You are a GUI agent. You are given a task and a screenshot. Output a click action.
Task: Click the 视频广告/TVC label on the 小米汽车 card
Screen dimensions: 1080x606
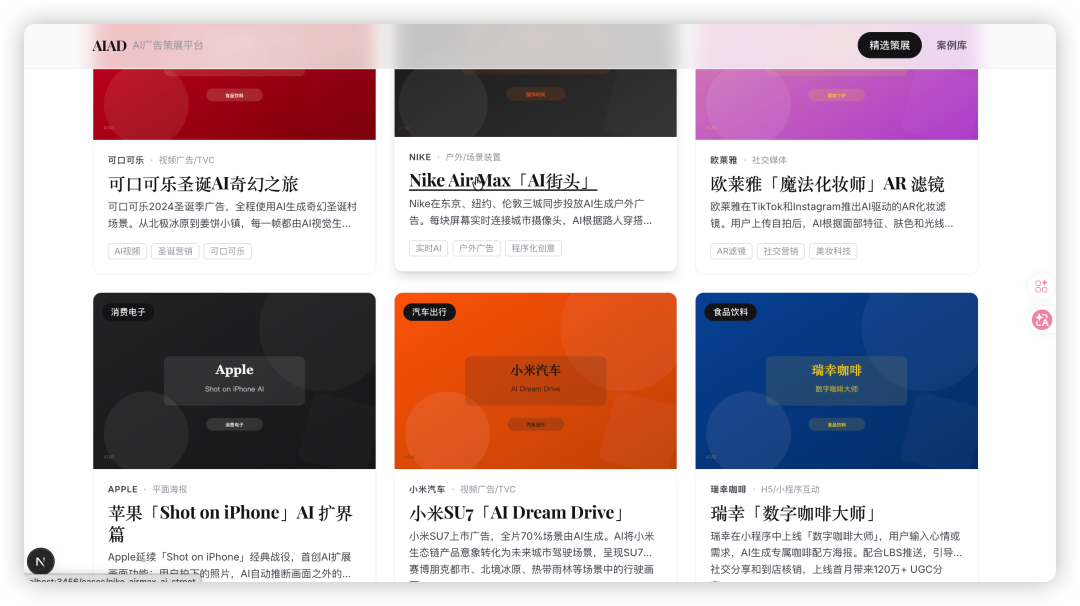tap(488, 489)
